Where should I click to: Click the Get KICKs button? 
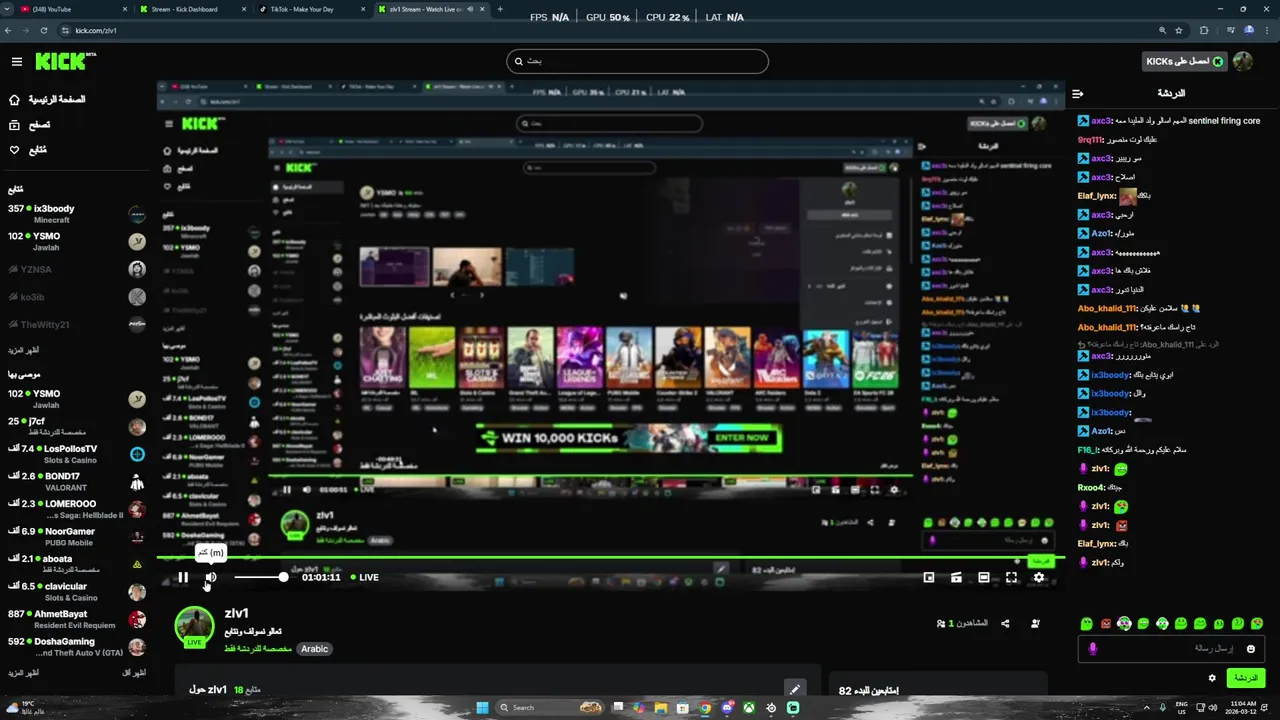(1184, 61)
